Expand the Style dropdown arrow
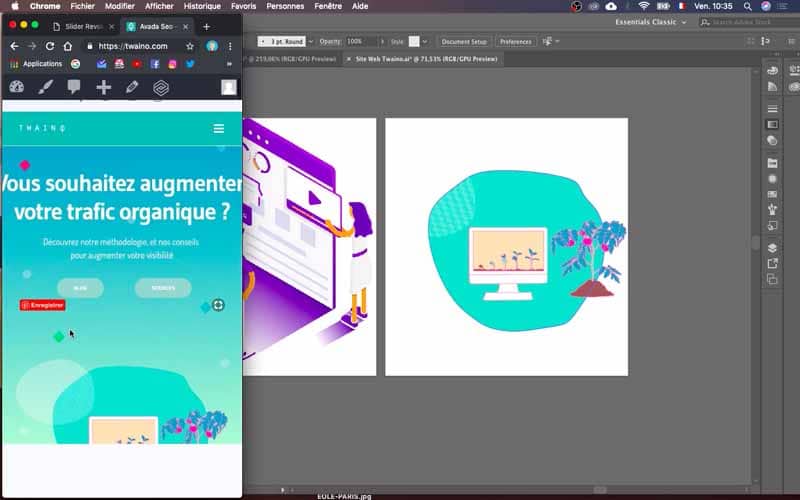 [x=424, y=41]
